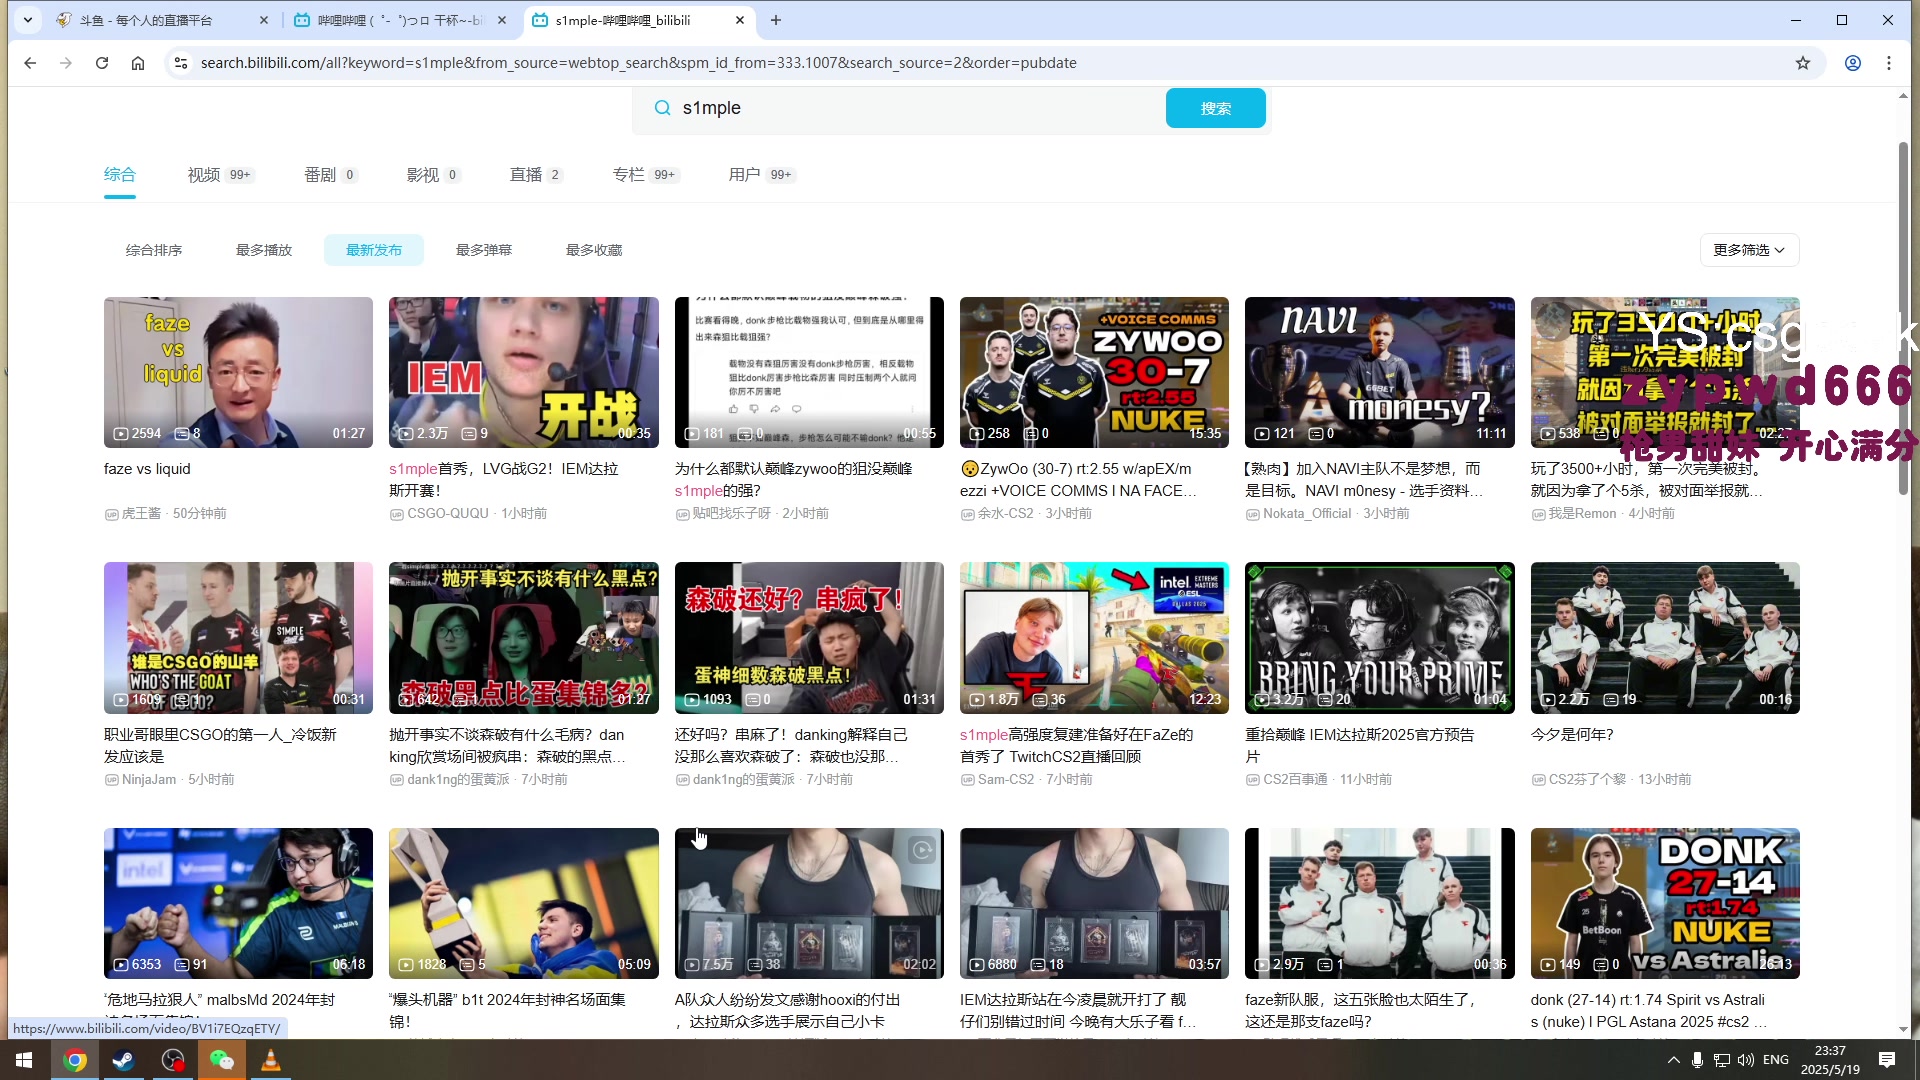The height and width of the screenshot is (1080, 1920).
Task: Open Steam from the taskbar
Action: (124, 1060)
